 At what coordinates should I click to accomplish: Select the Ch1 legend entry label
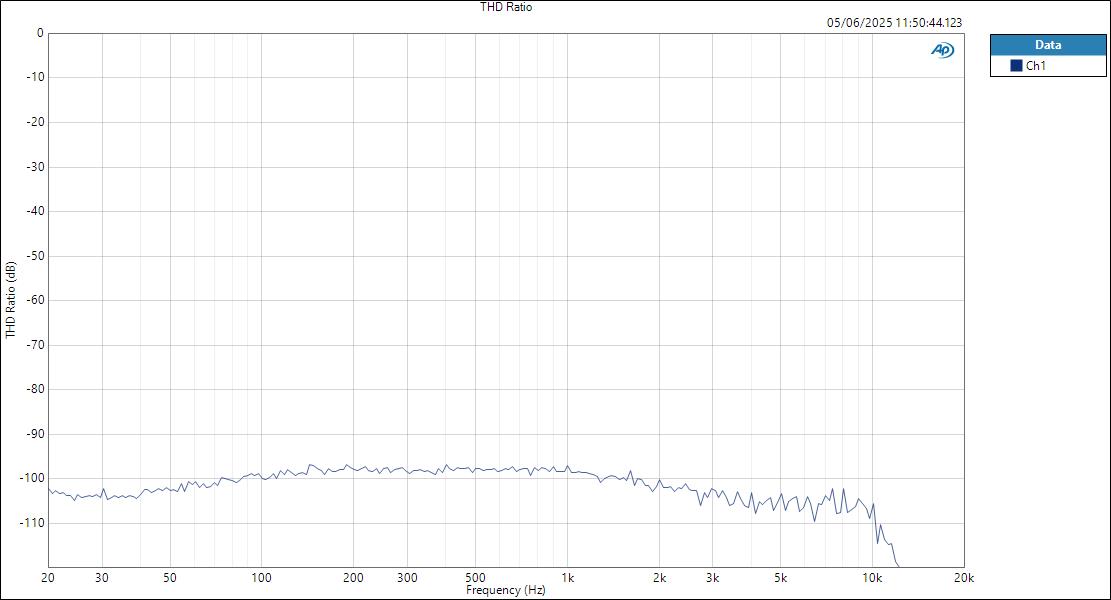click(1035, 66)
